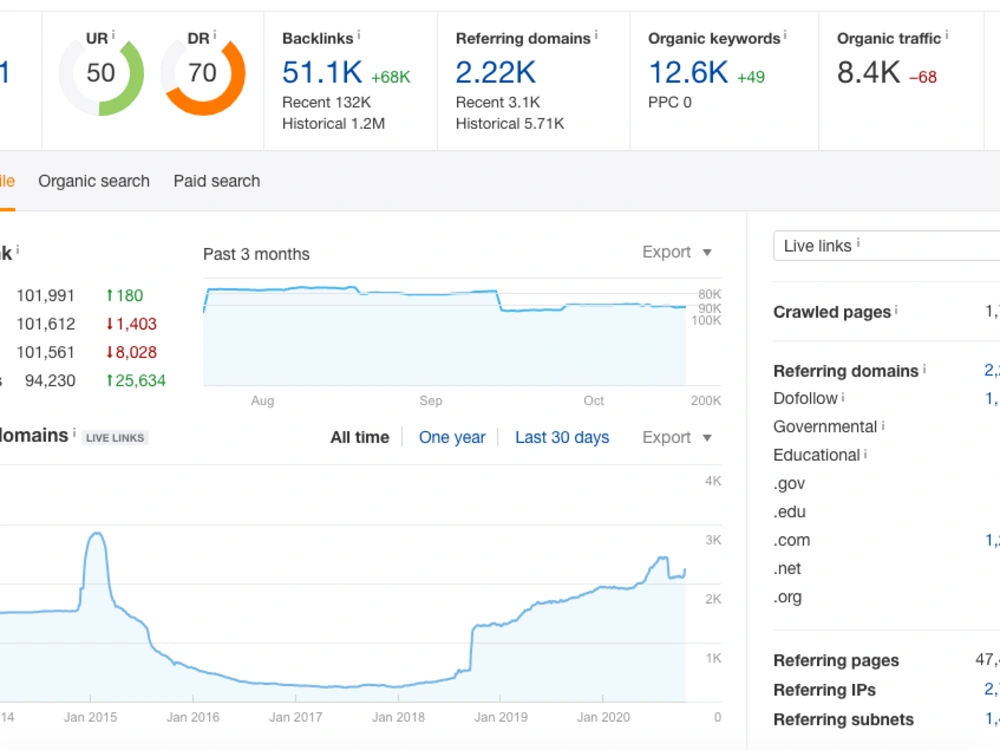Open Export menu for Past 3 months chart
The image size is (1000, 750).
coord(677,252)
